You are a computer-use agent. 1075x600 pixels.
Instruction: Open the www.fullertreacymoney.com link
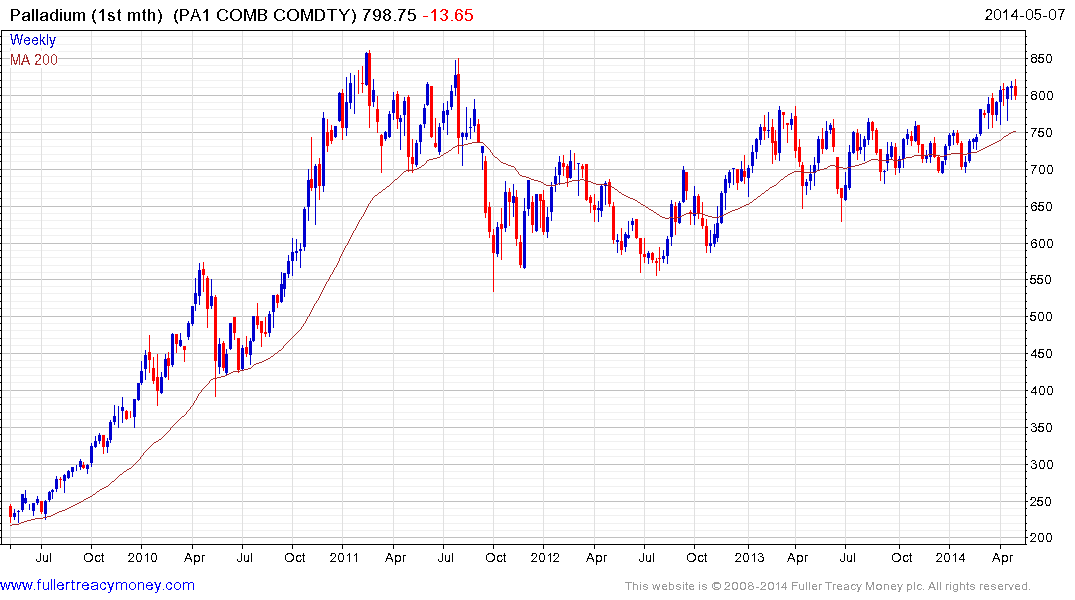coord(97,585)
